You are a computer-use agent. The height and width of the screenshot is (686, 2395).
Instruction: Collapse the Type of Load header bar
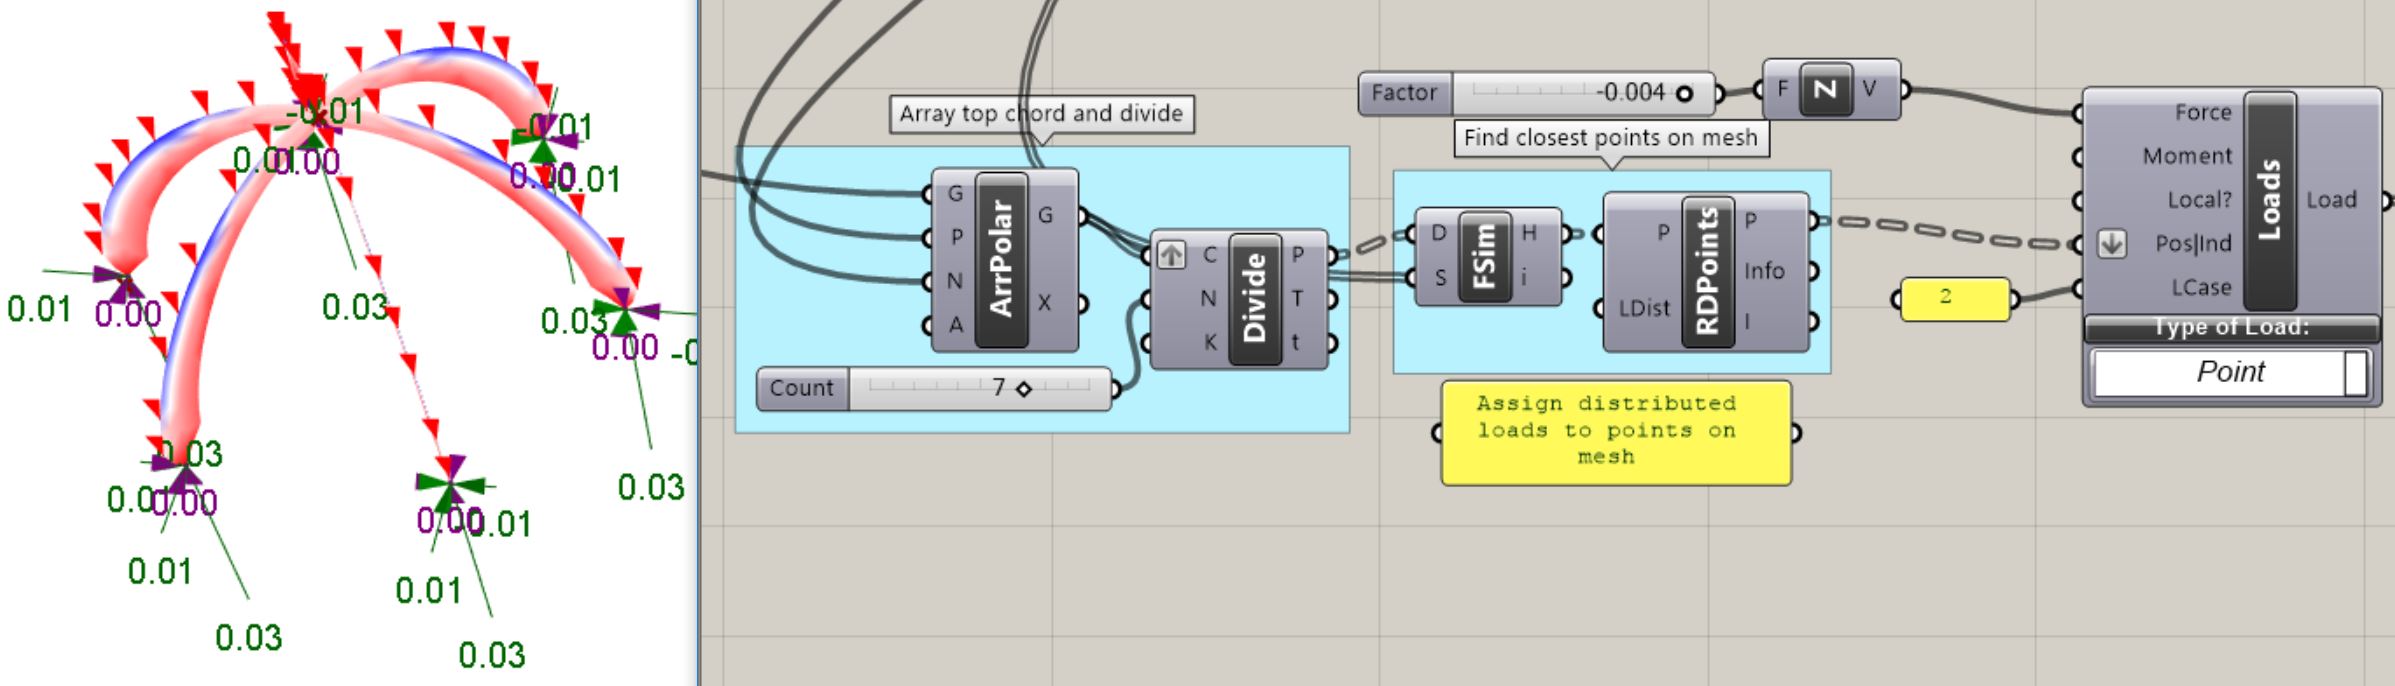2231,327
